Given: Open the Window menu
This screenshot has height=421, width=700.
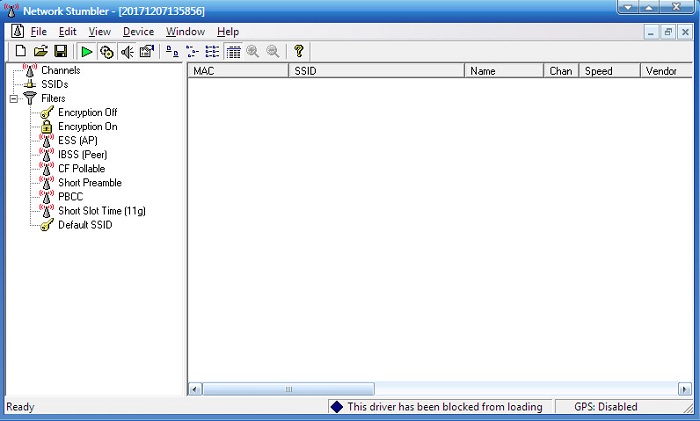Looking at the screenshot, I should (x=185, y=32).
